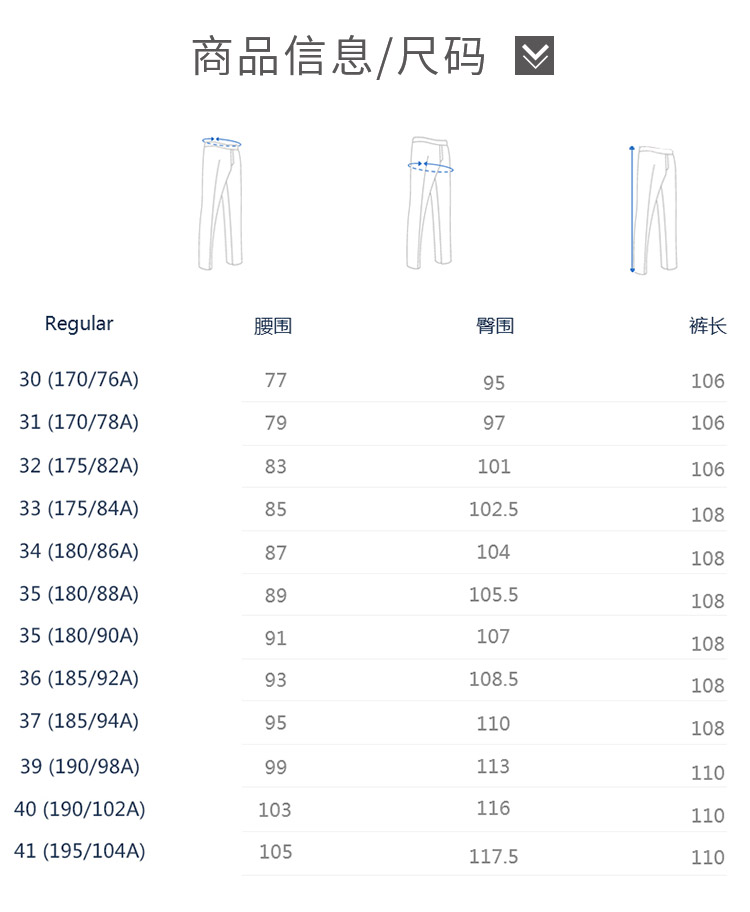Click the hip measurement pants illustration

point(429,202)
